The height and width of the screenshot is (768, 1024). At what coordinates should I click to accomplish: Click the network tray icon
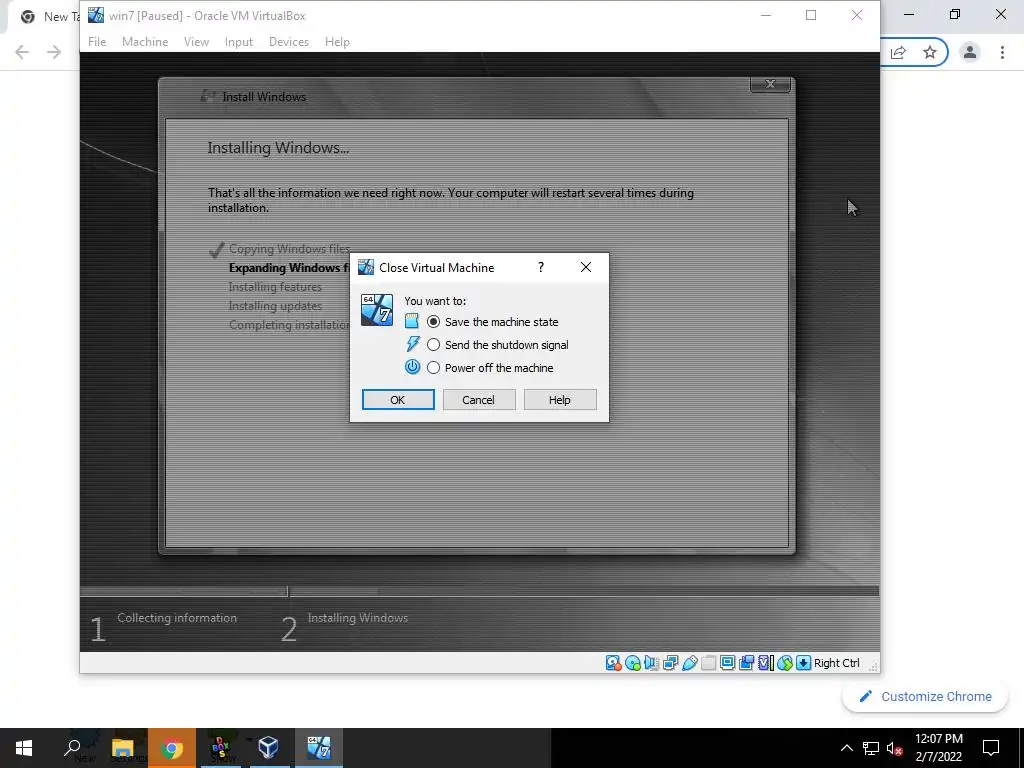(x=871, y=748)
